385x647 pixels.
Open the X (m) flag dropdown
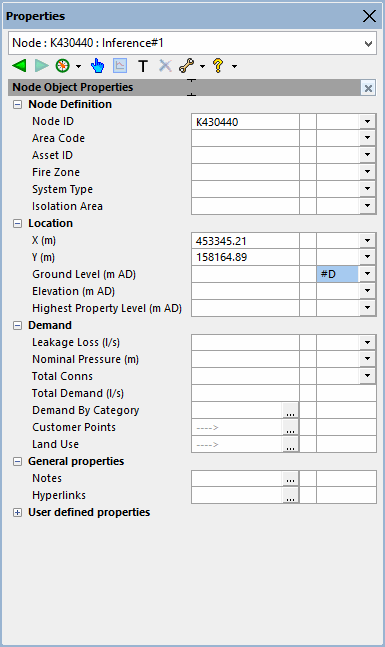(x=367, y=241)
